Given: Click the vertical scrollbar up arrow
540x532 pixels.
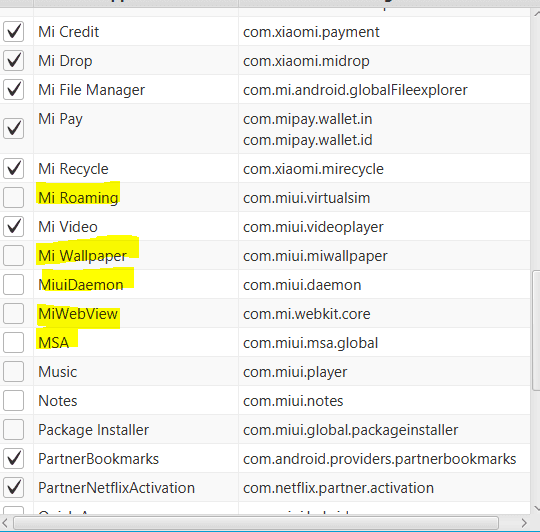Looking at the screenshot, I should pyautogui.click(x=537, y=13).
